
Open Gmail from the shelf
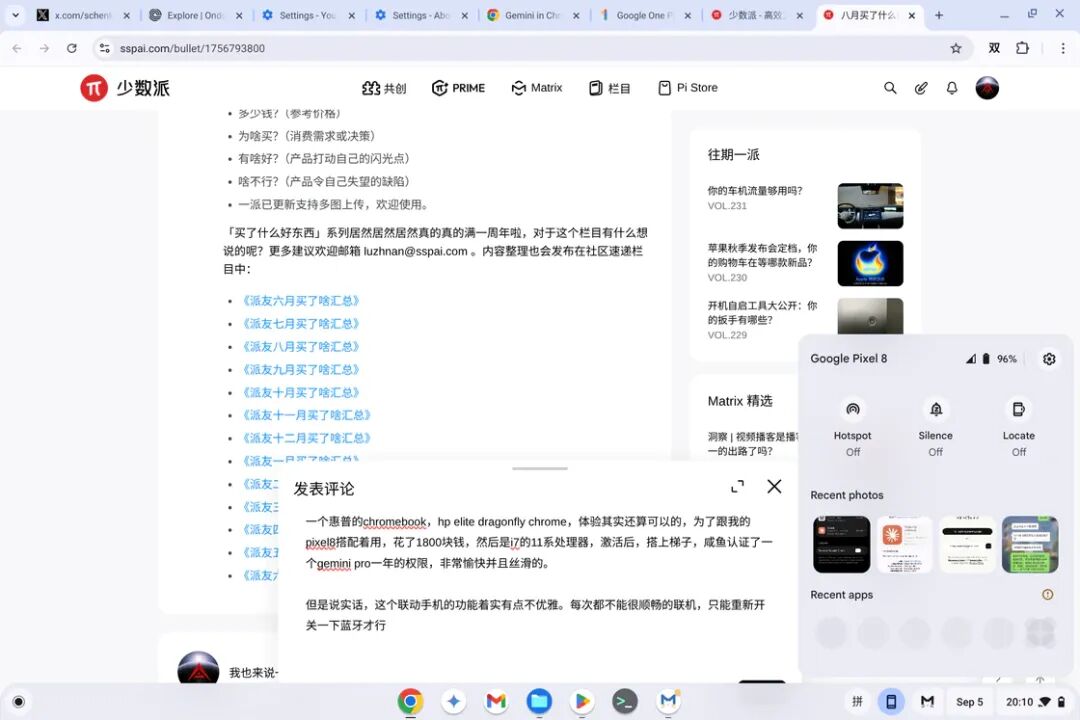pos(496,701)
